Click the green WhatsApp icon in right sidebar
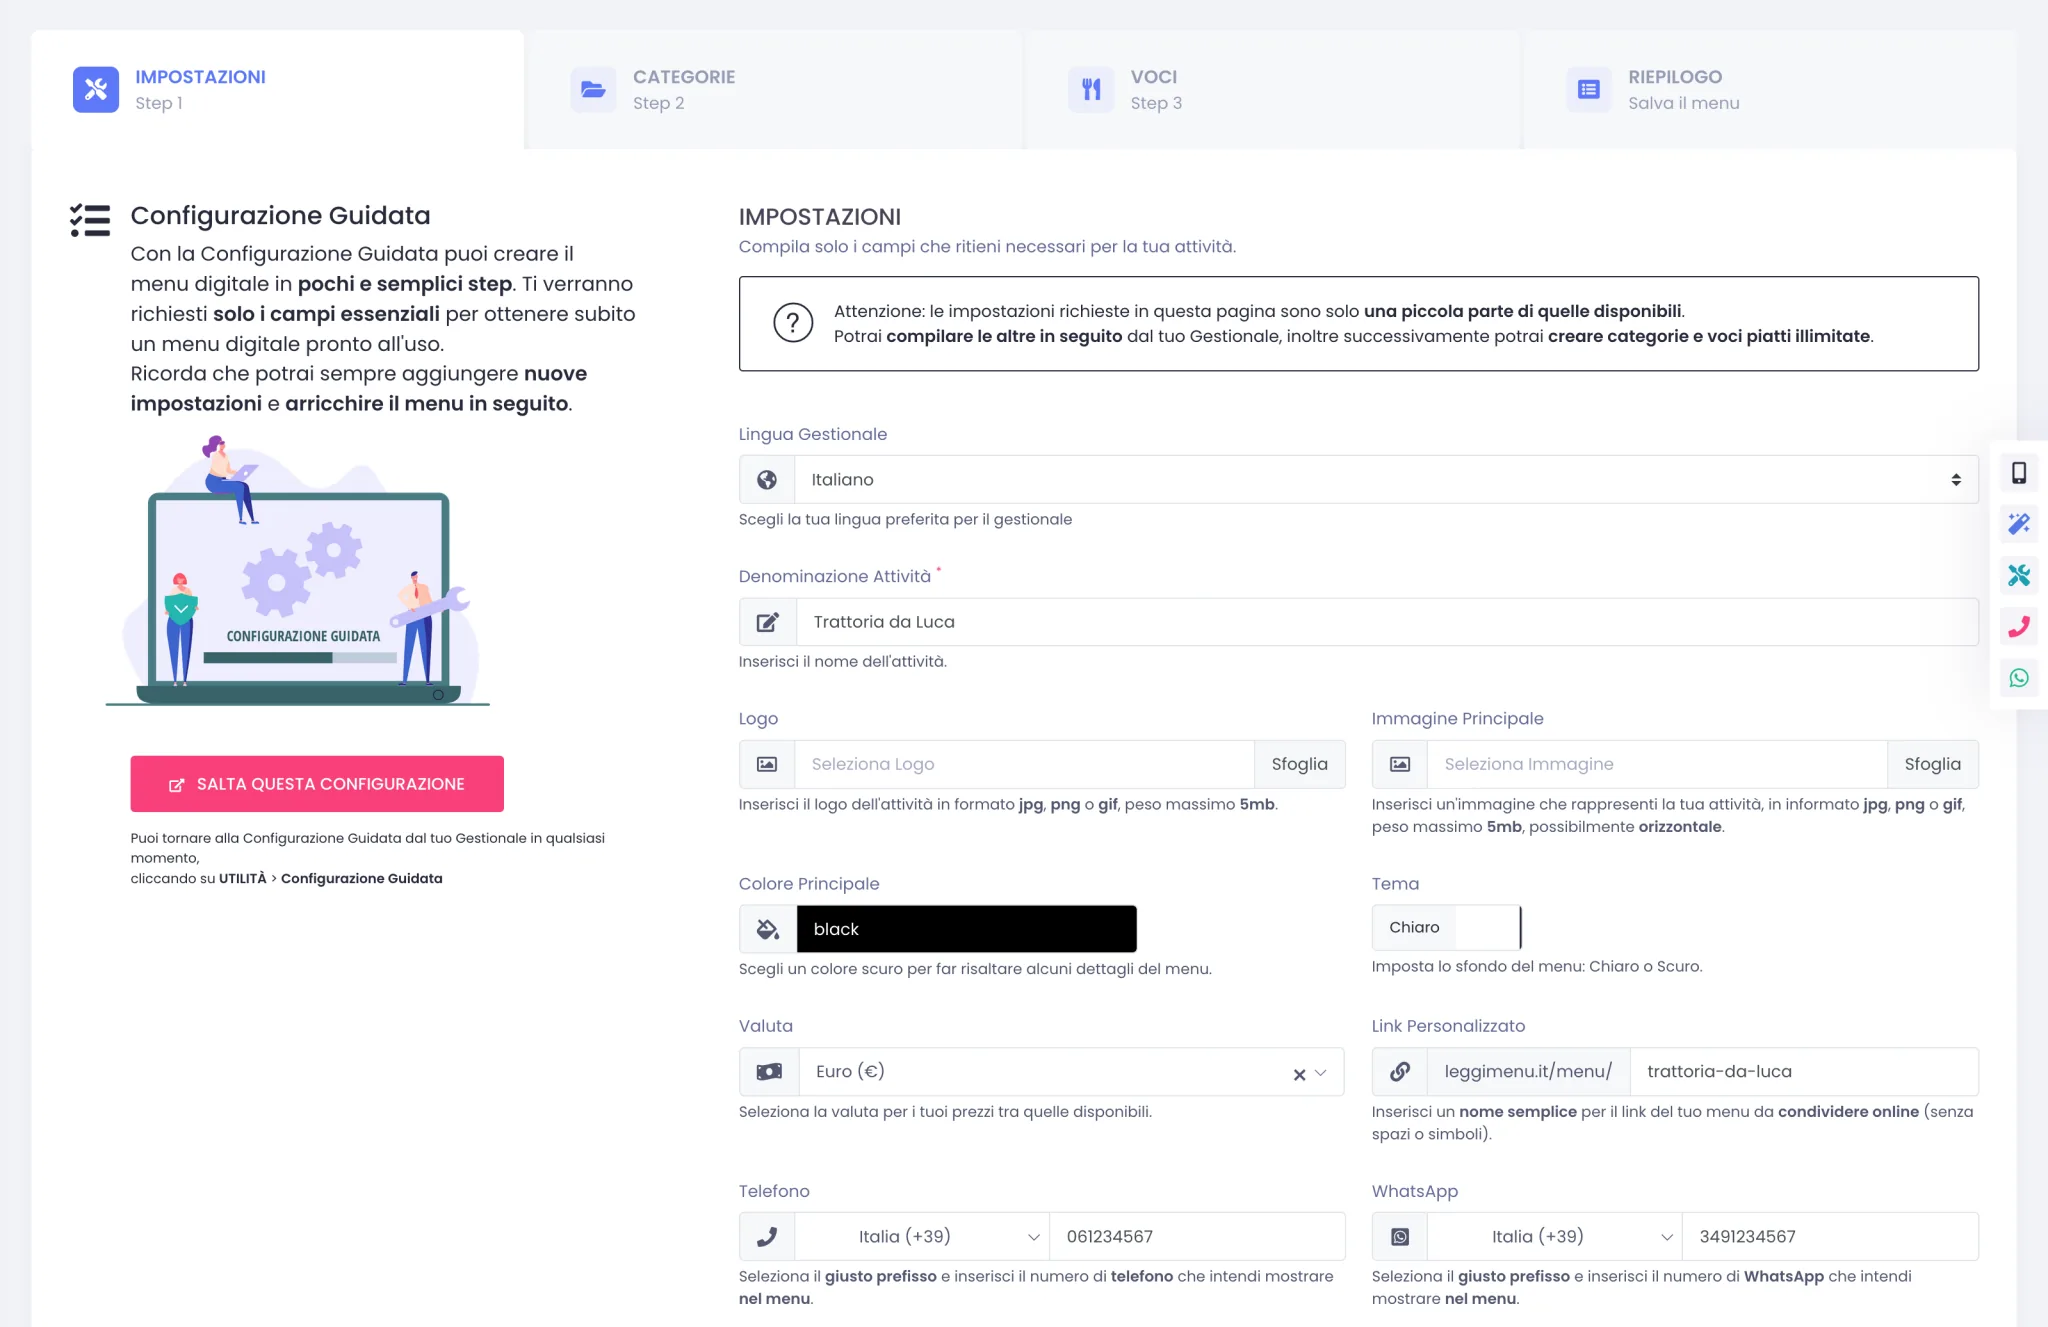Screen dimensions: 2048x1327 [2019, 678]
